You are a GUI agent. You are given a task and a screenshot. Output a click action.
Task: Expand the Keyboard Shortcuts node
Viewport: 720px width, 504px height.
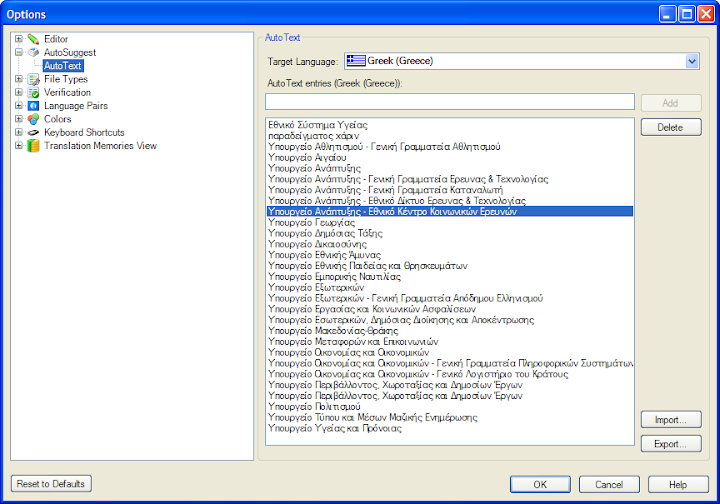[19, 132]
